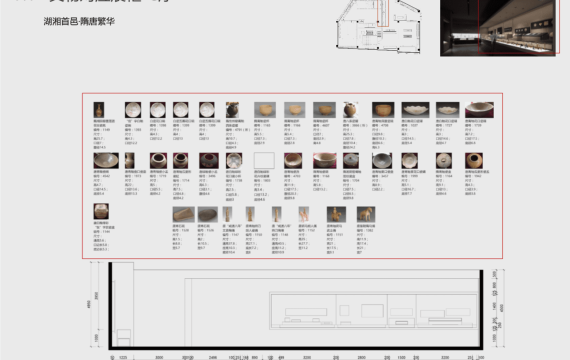The width and height of the screenshot is (570, 360).
Task: Select the 湖湘首邑·隋唐繁华 heading text
Action: click(x=79, y=21)
